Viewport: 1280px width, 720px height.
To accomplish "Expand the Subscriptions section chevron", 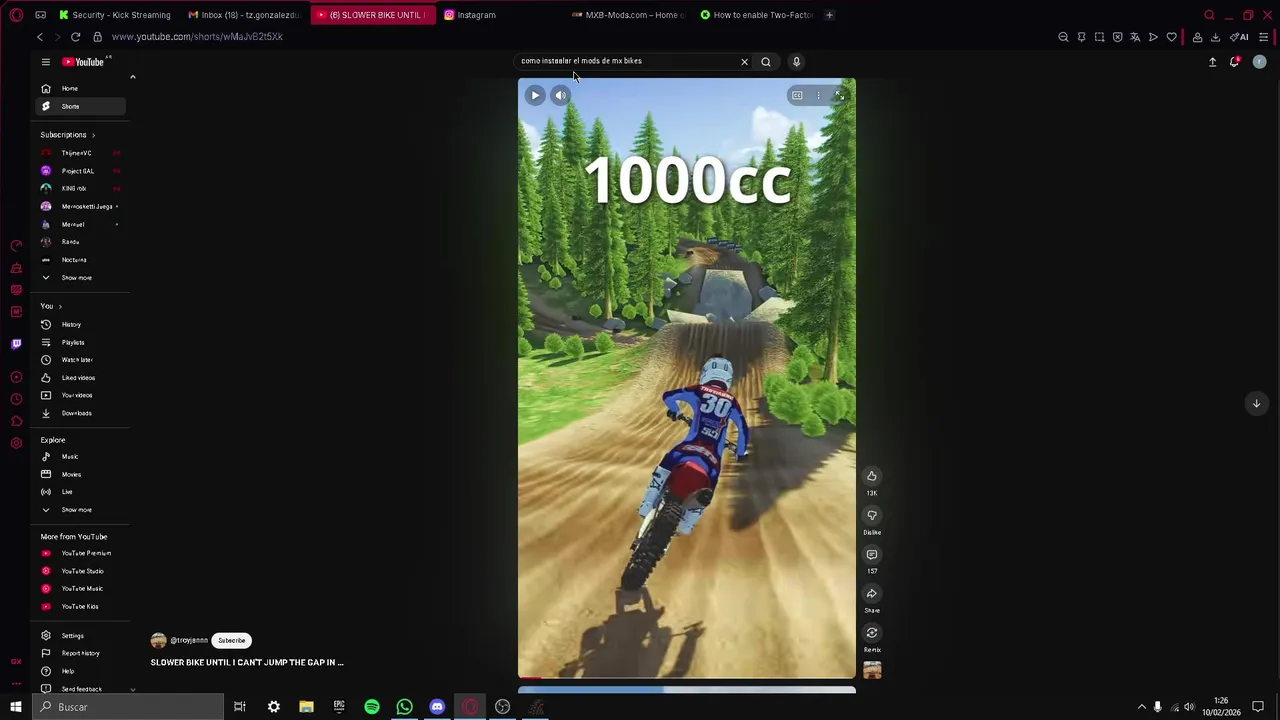I will tap(93, 135).
